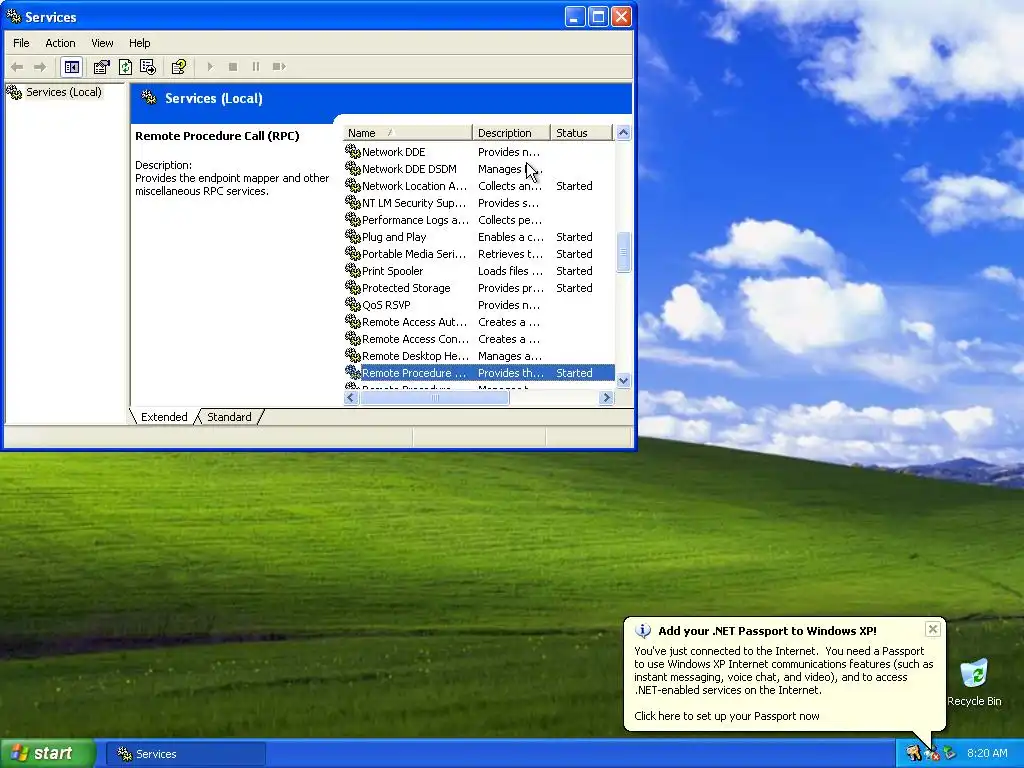1024x768 pixels.
Task: Click the vertical scrollbar down arrow
Action: 623,381
